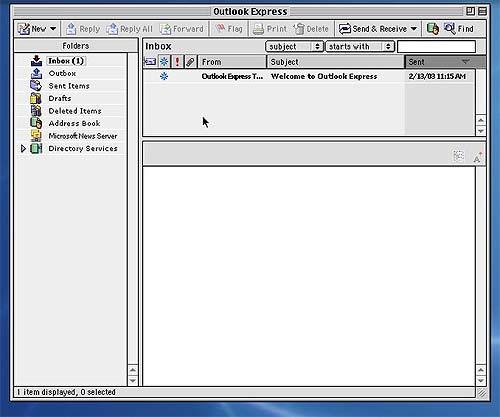Select the Microsoft News Server label
The width and height of the screenshot is (500, 417).
click(x=83, y=136)
